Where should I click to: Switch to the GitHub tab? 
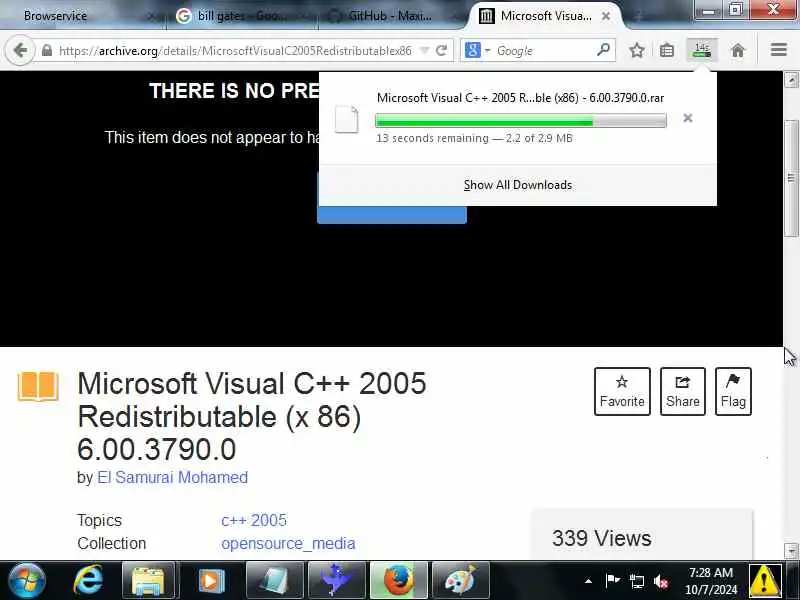click(390, 16)
